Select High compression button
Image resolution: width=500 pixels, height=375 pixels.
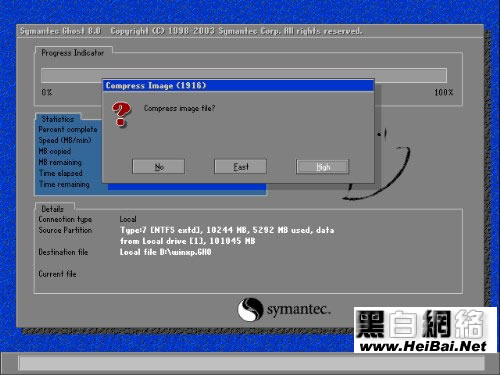[x=322, y=166]
